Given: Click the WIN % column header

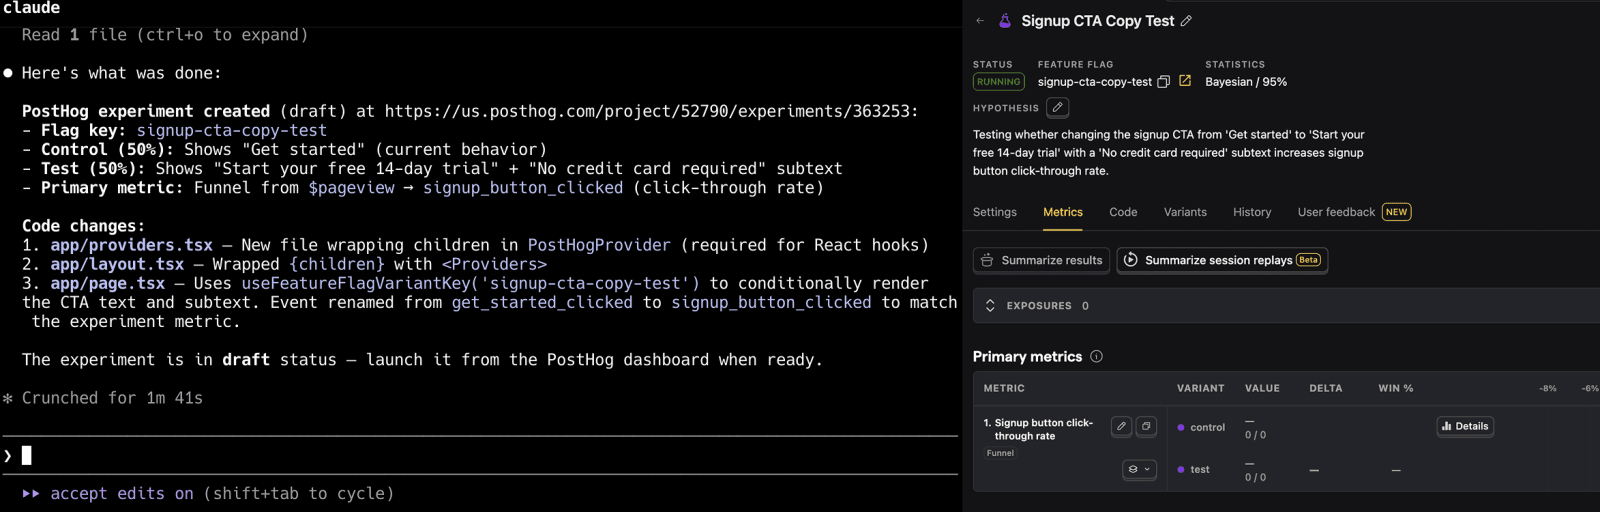Looking at the screenshot, I should point(1396,388).
